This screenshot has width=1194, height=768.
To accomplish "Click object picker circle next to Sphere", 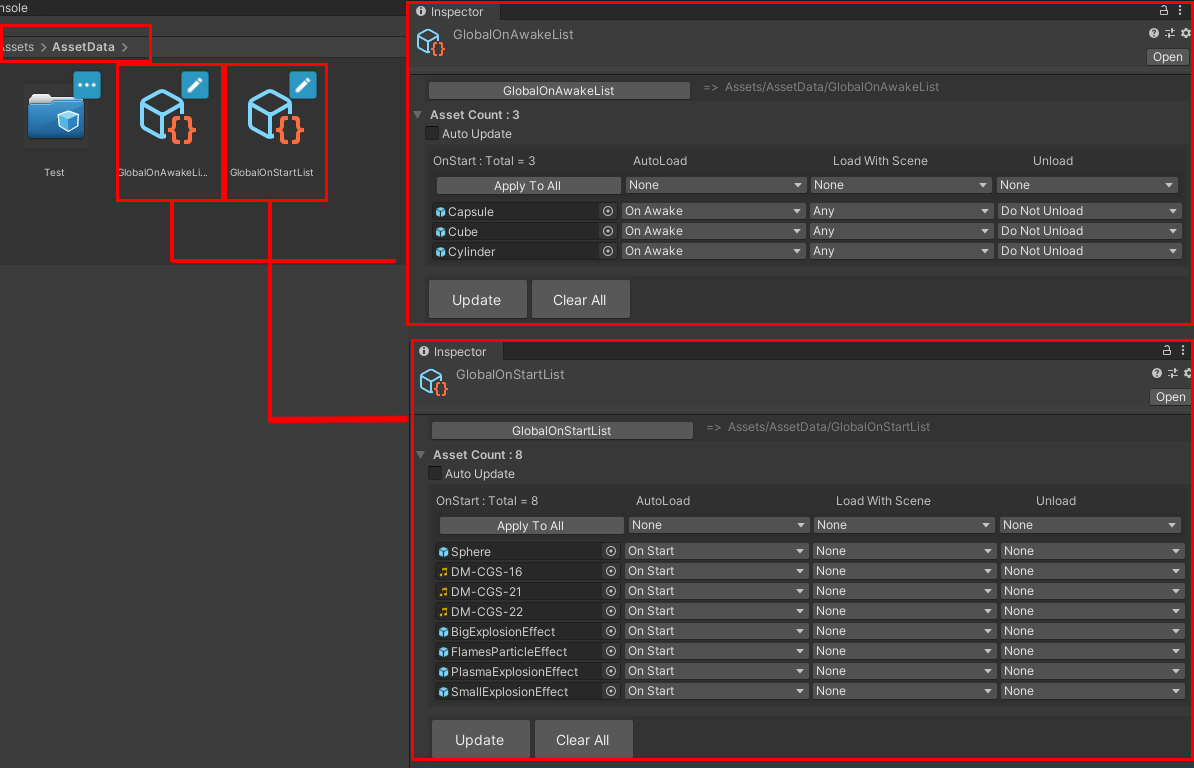I will [610, 552].
